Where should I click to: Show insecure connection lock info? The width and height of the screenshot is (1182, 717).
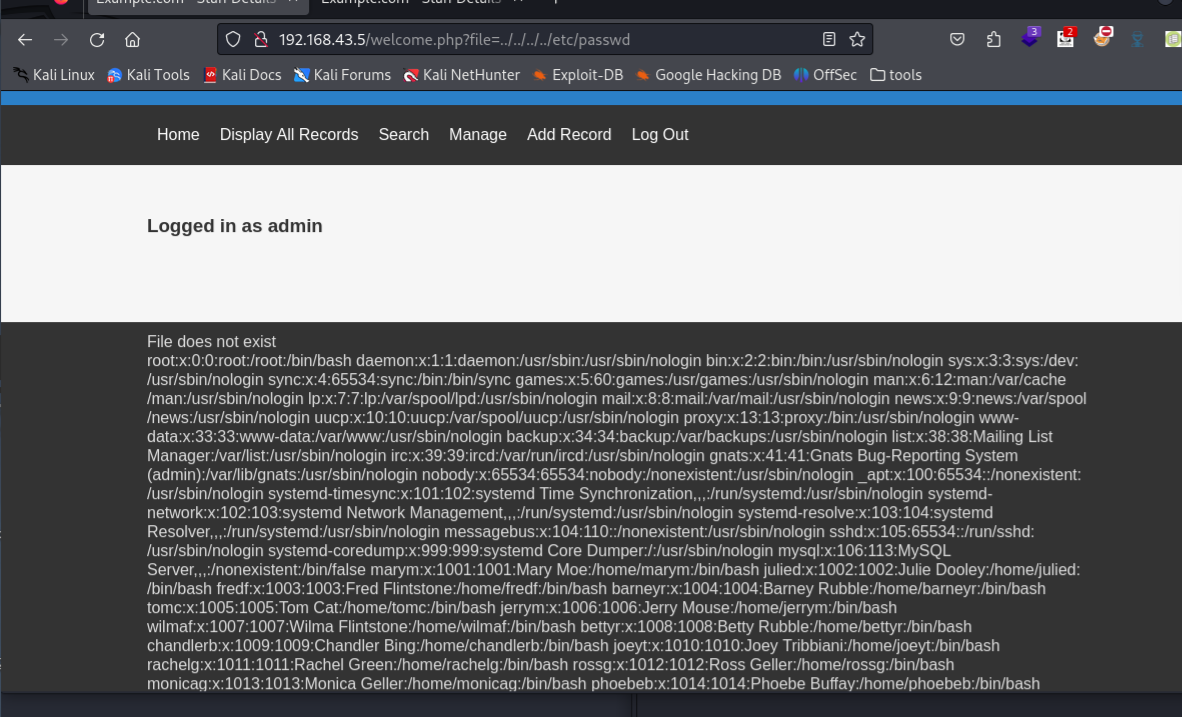261,39
